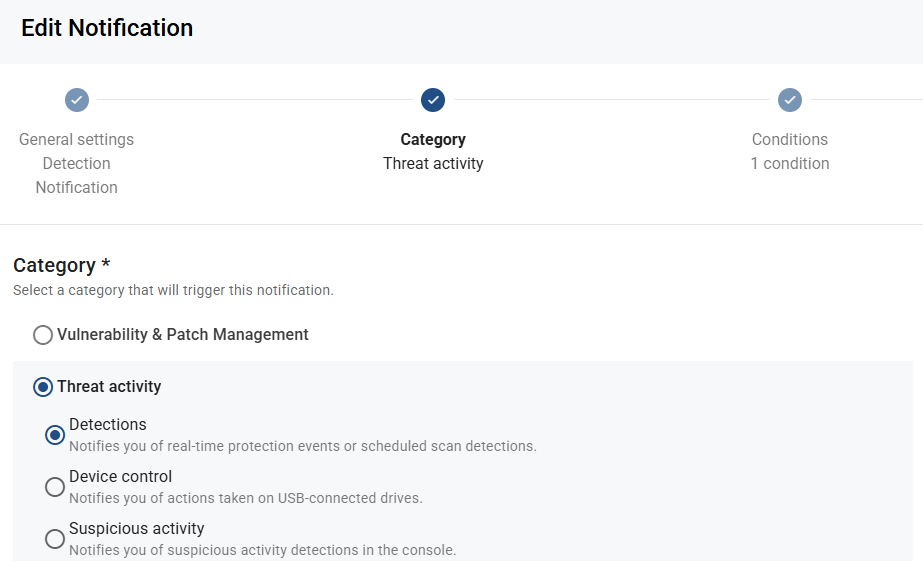Viewport: 923px width, 567px height.
Task: Click the 'Notifies you of actions taken on USB-connected drives' text
Action: click(x=245, y=498)
